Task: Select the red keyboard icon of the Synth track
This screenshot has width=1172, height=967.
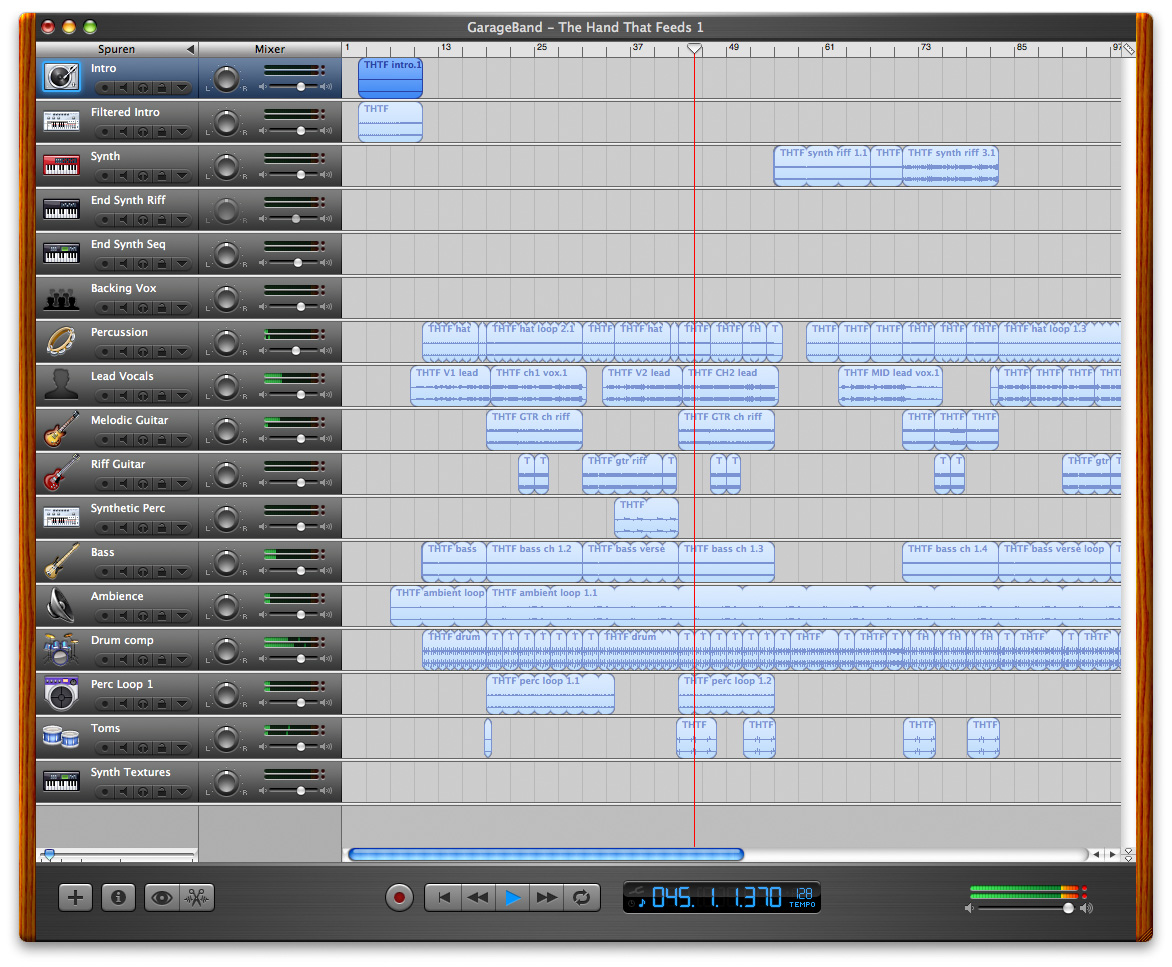Action: point(61,165)
